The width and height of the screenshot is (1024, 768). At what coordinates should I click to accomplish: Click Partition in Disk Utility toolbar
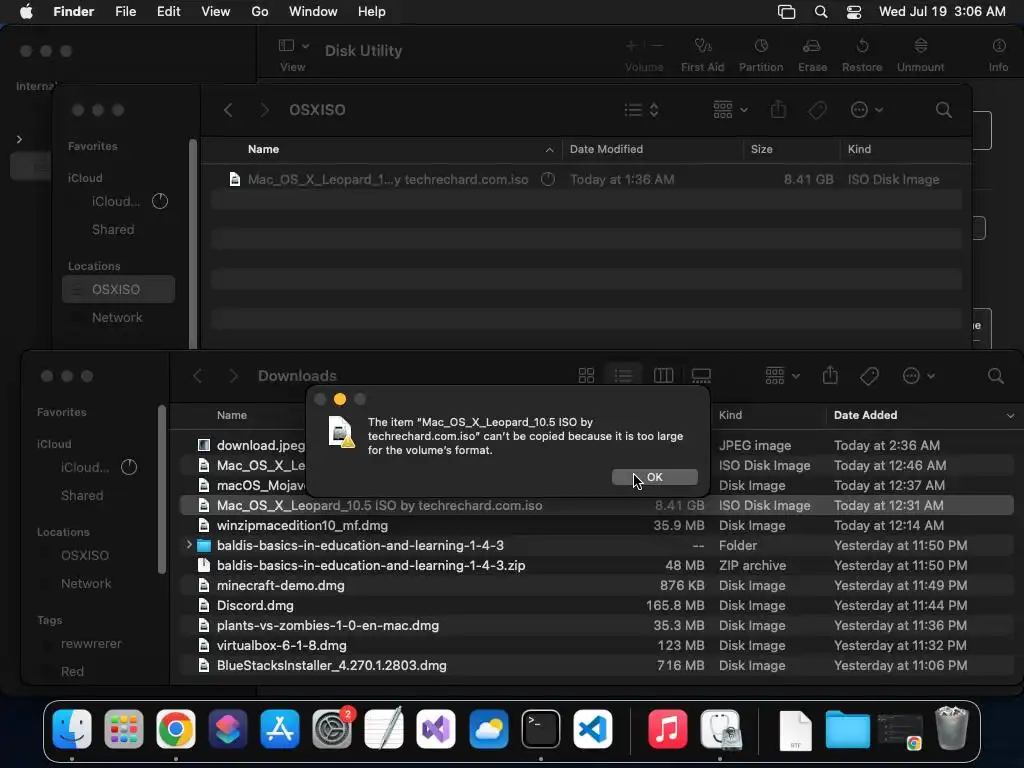pos(761,55)
